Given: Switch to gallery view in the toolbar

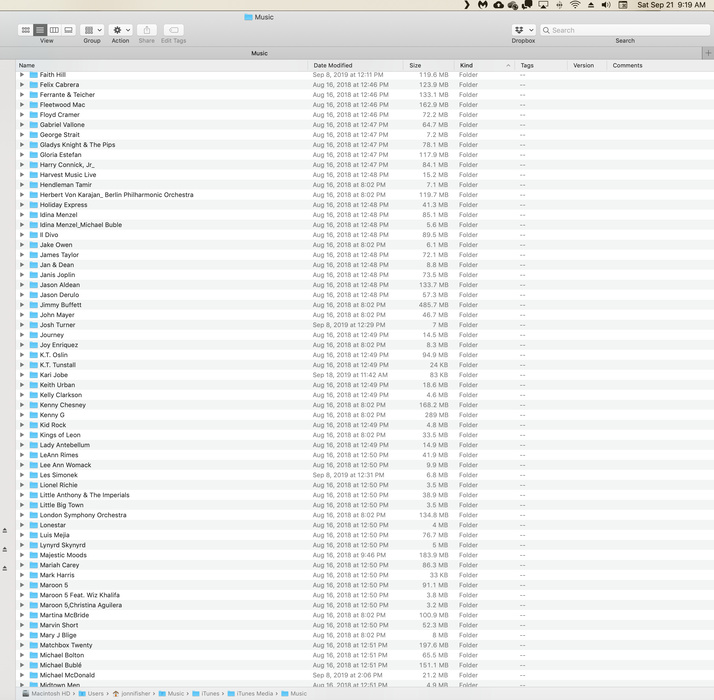Looking at the screenshot, I should [68, 30].
